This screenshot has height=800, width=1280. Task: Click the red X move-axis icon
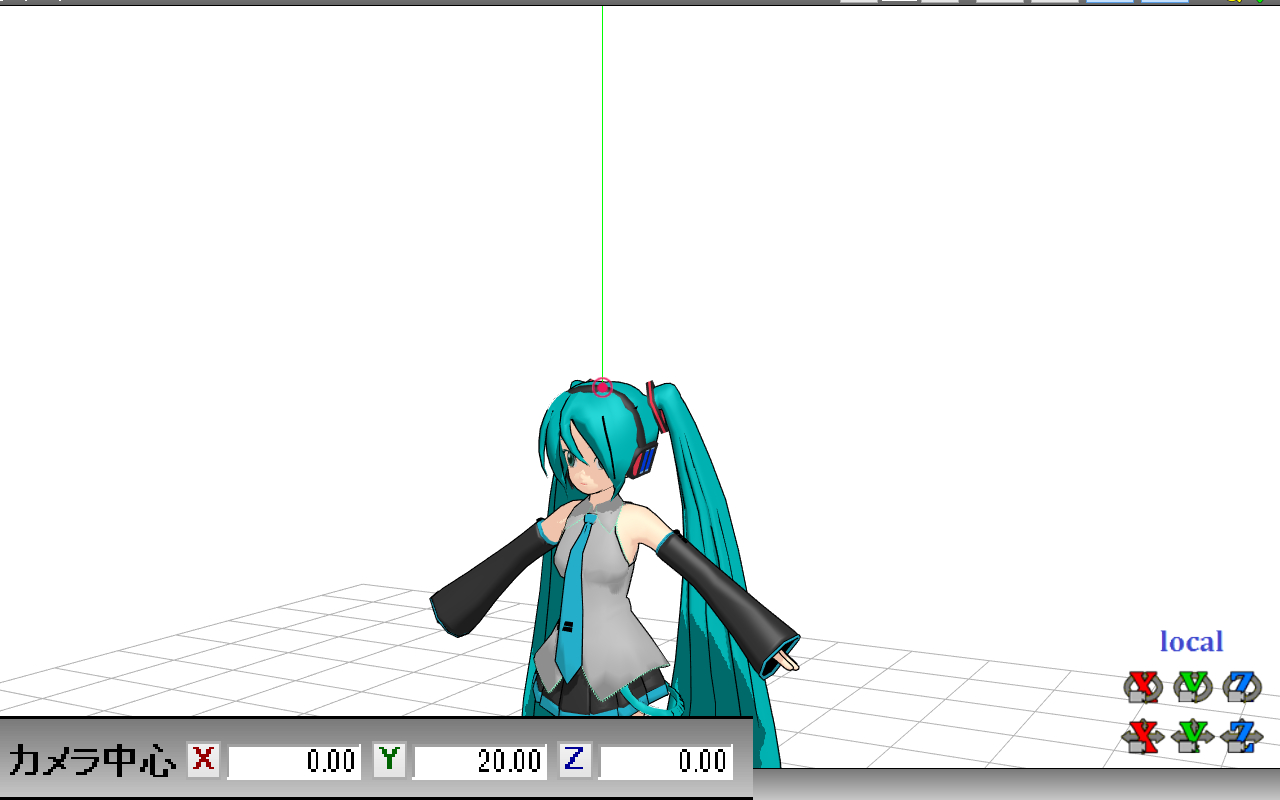click(1142, 736)
